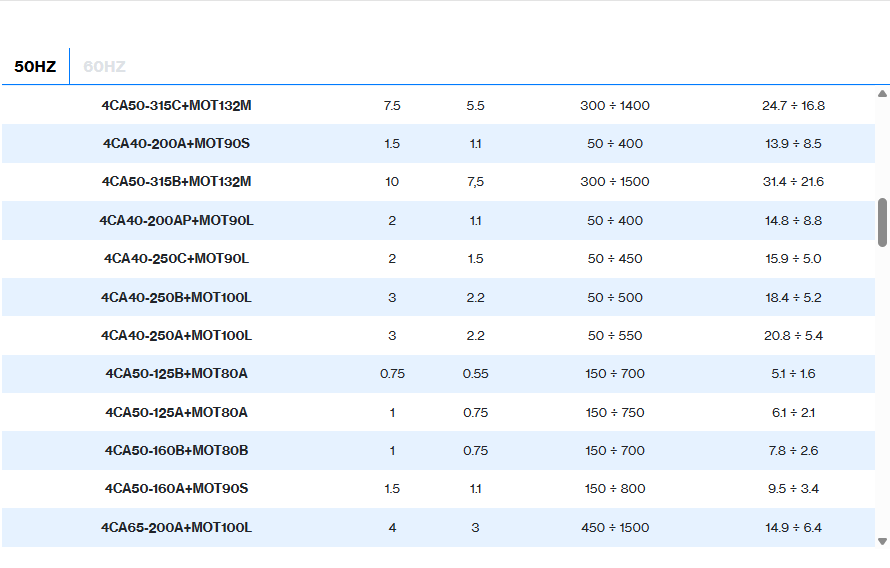Click the 300 ÷ 1400 flow range cell

point(614,105)
